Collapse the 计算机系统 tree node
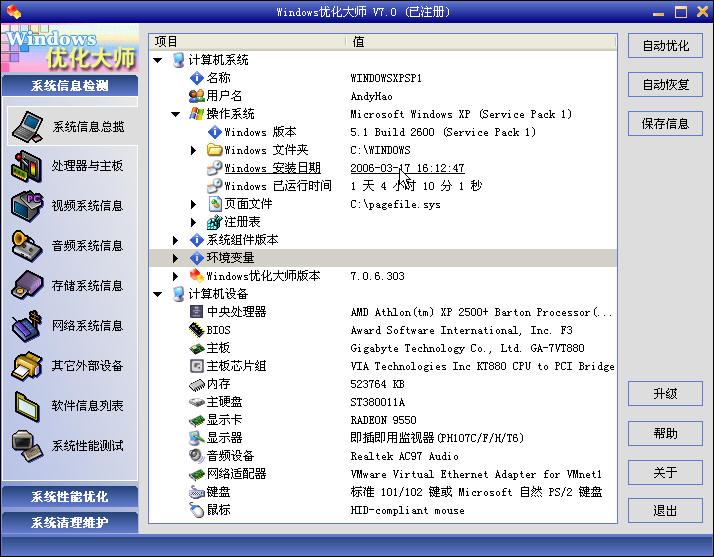 click(158, 60)
